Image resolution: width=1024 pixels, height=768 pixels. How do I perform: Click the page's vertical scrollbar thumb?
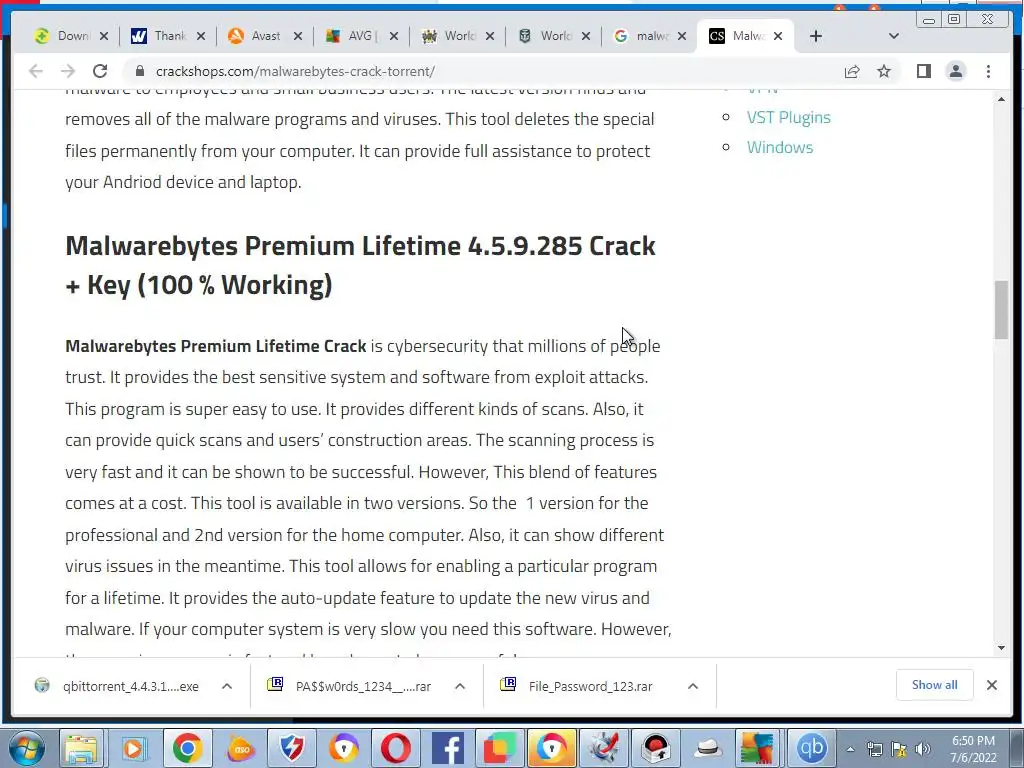(x=1001, y=310)
